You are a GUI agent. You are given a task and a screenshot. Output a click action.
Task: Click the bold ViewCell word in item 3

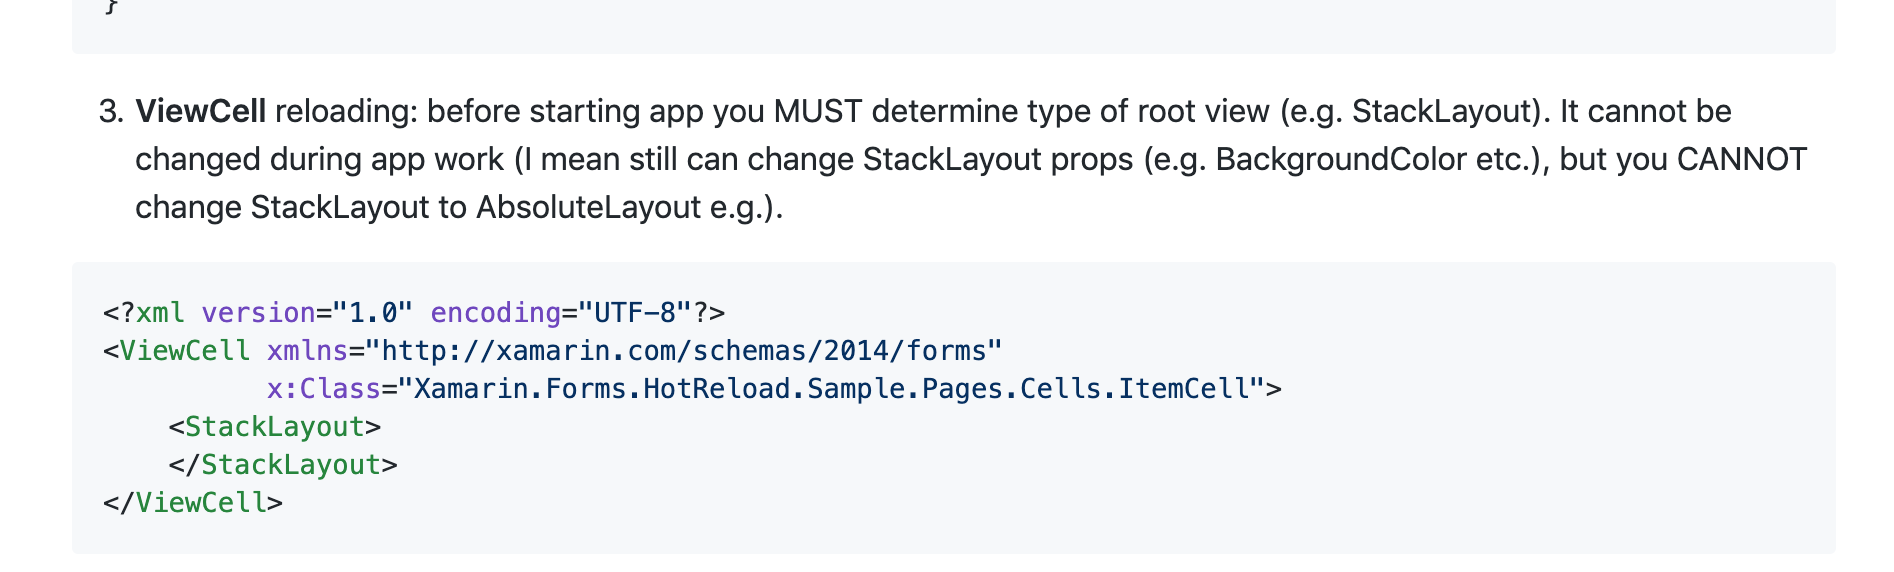(200, 111)
